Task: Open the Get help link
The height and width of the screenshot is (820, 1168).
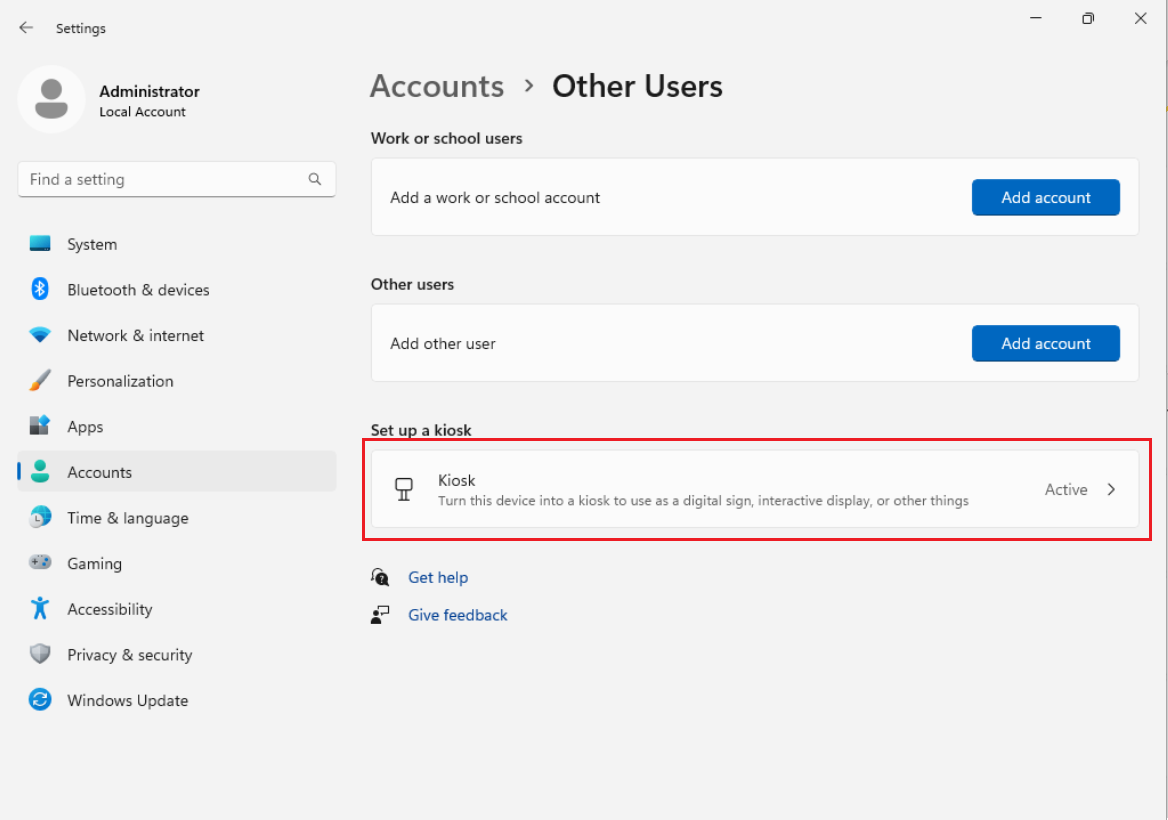Action: [438, 577]
